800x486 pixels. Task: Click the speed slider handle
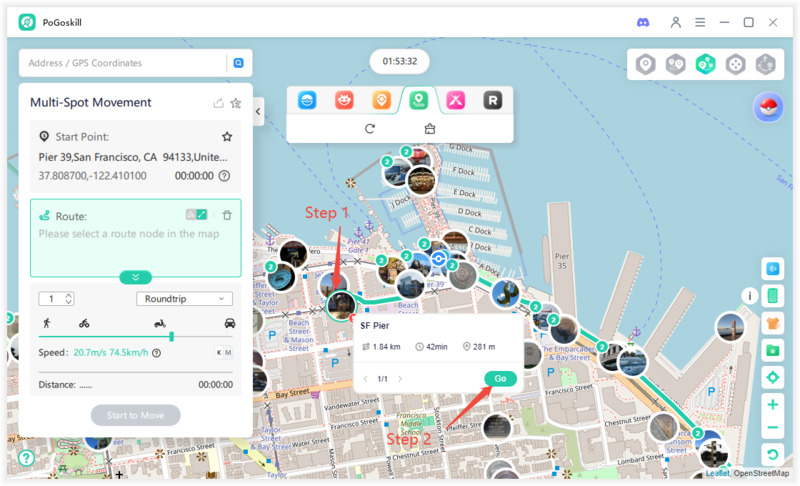(171, 337)
